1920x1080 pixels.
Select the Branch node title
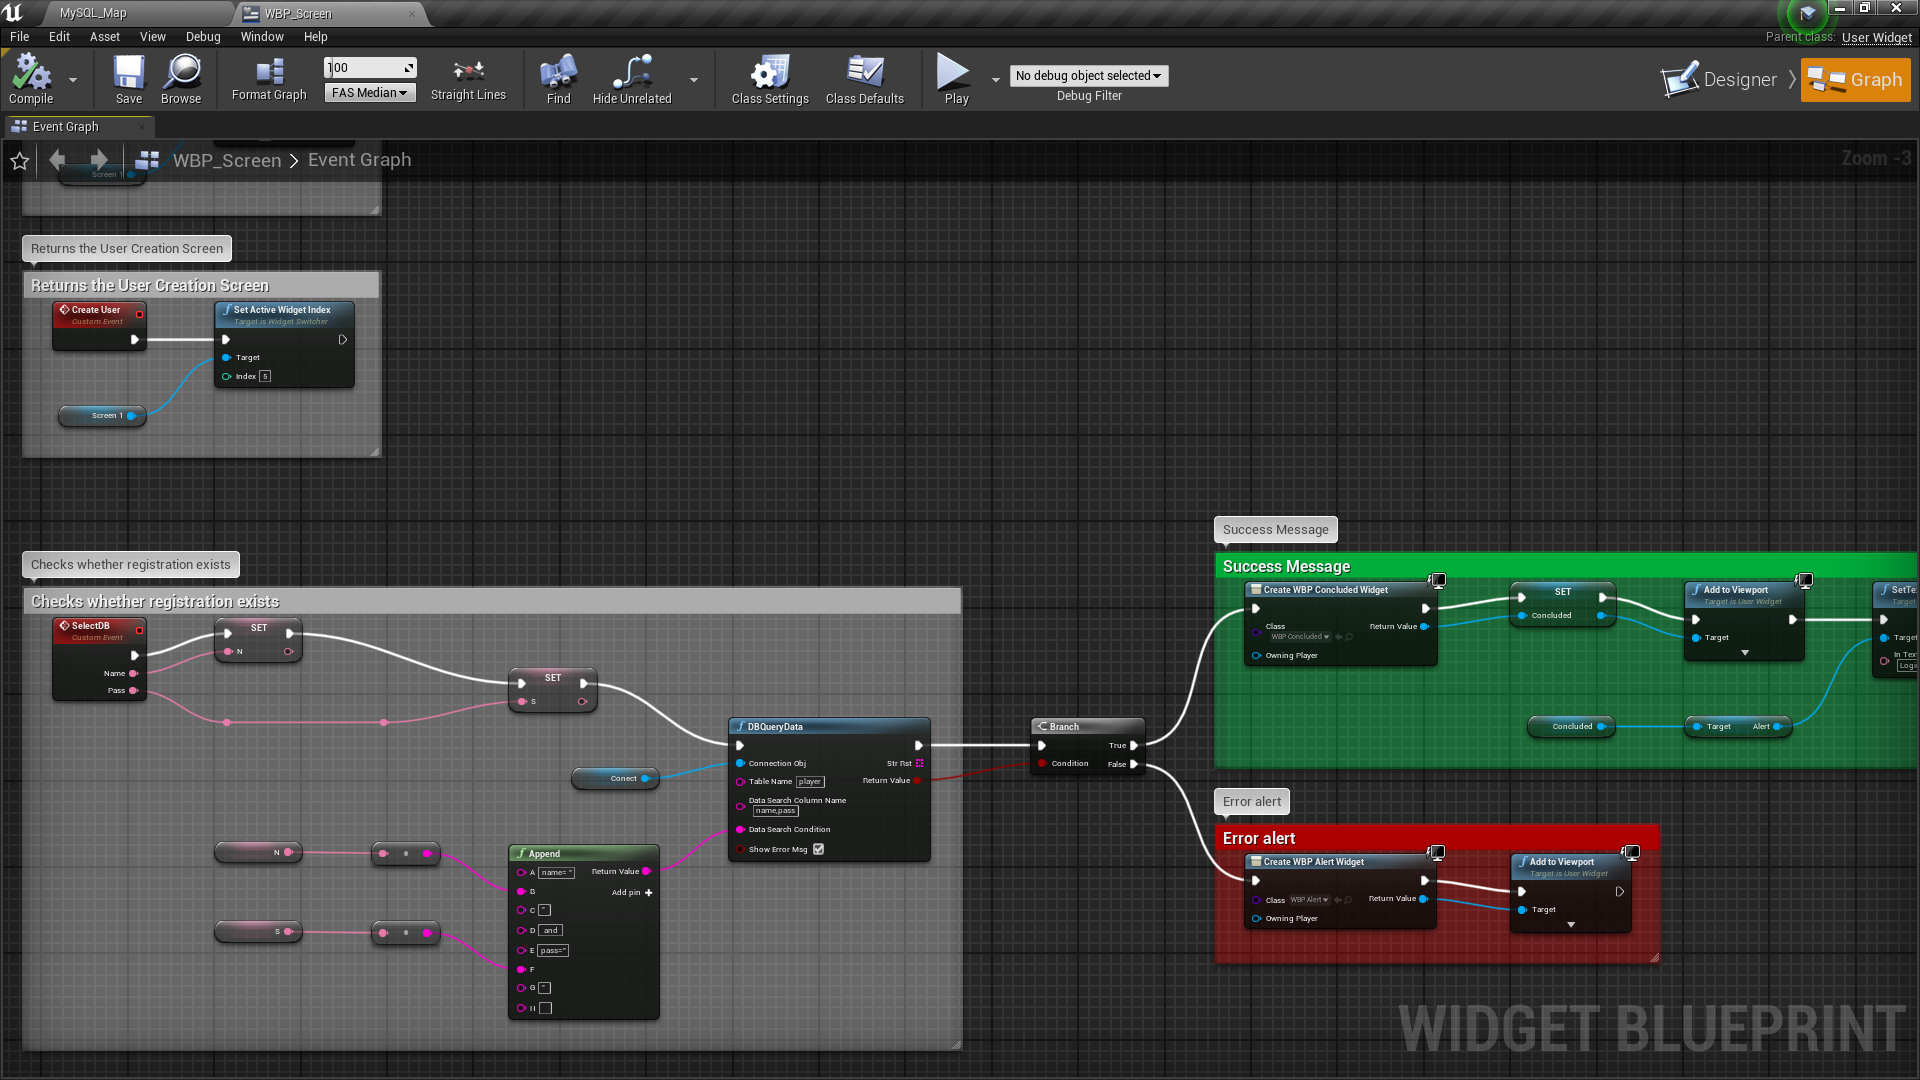click(x=1087, y=726)
